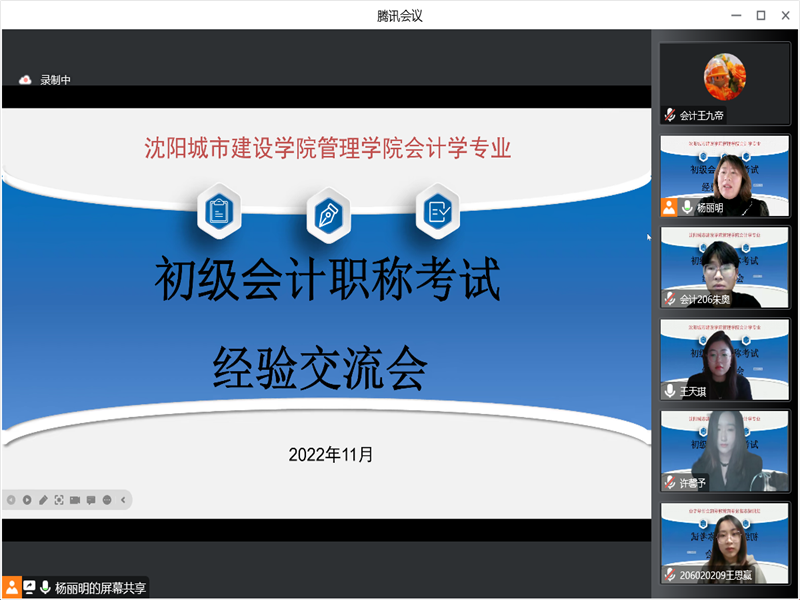Screen dimensions: 800x600
Task: Click the more options dots icon
Action: (107, 500)
